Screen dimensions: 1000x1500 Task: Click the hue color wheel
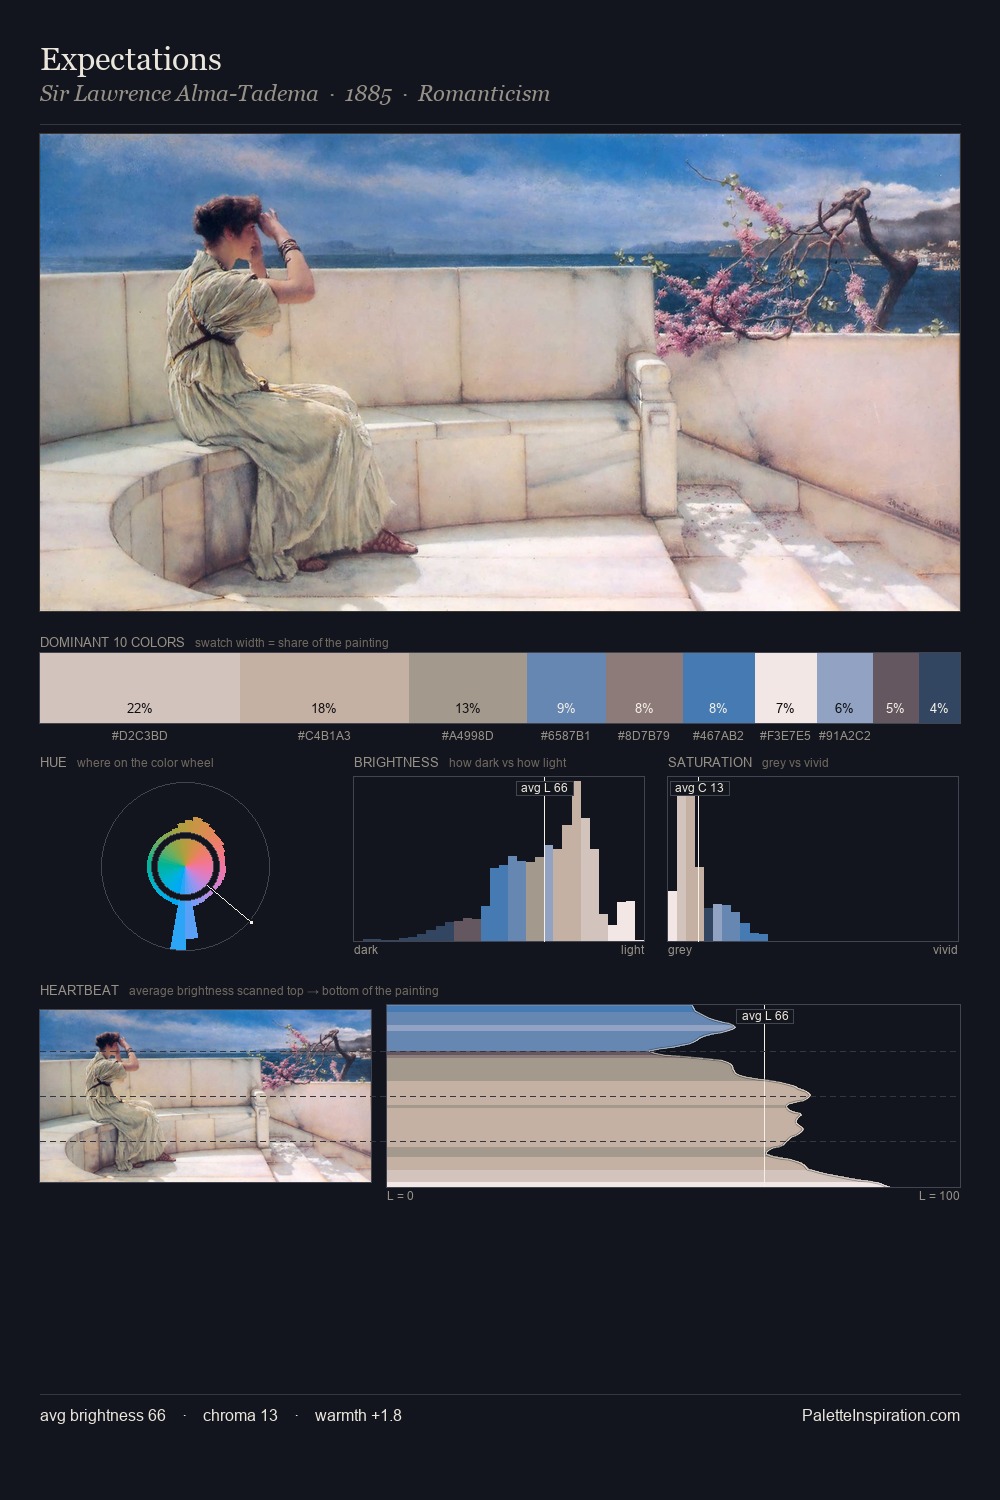coord(185,866)
